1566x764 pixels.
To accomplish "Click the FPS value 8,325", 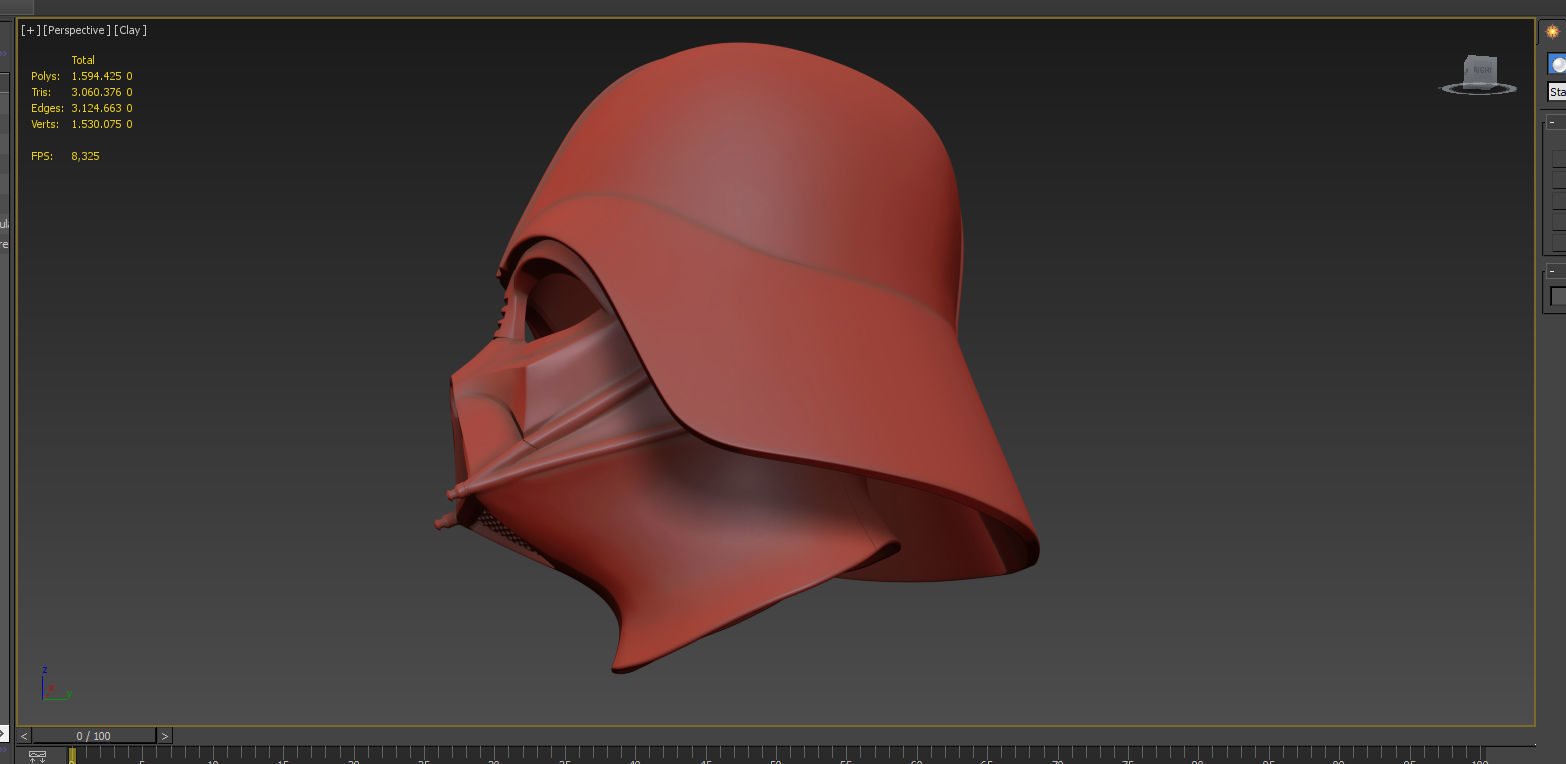I will [85, 156].
